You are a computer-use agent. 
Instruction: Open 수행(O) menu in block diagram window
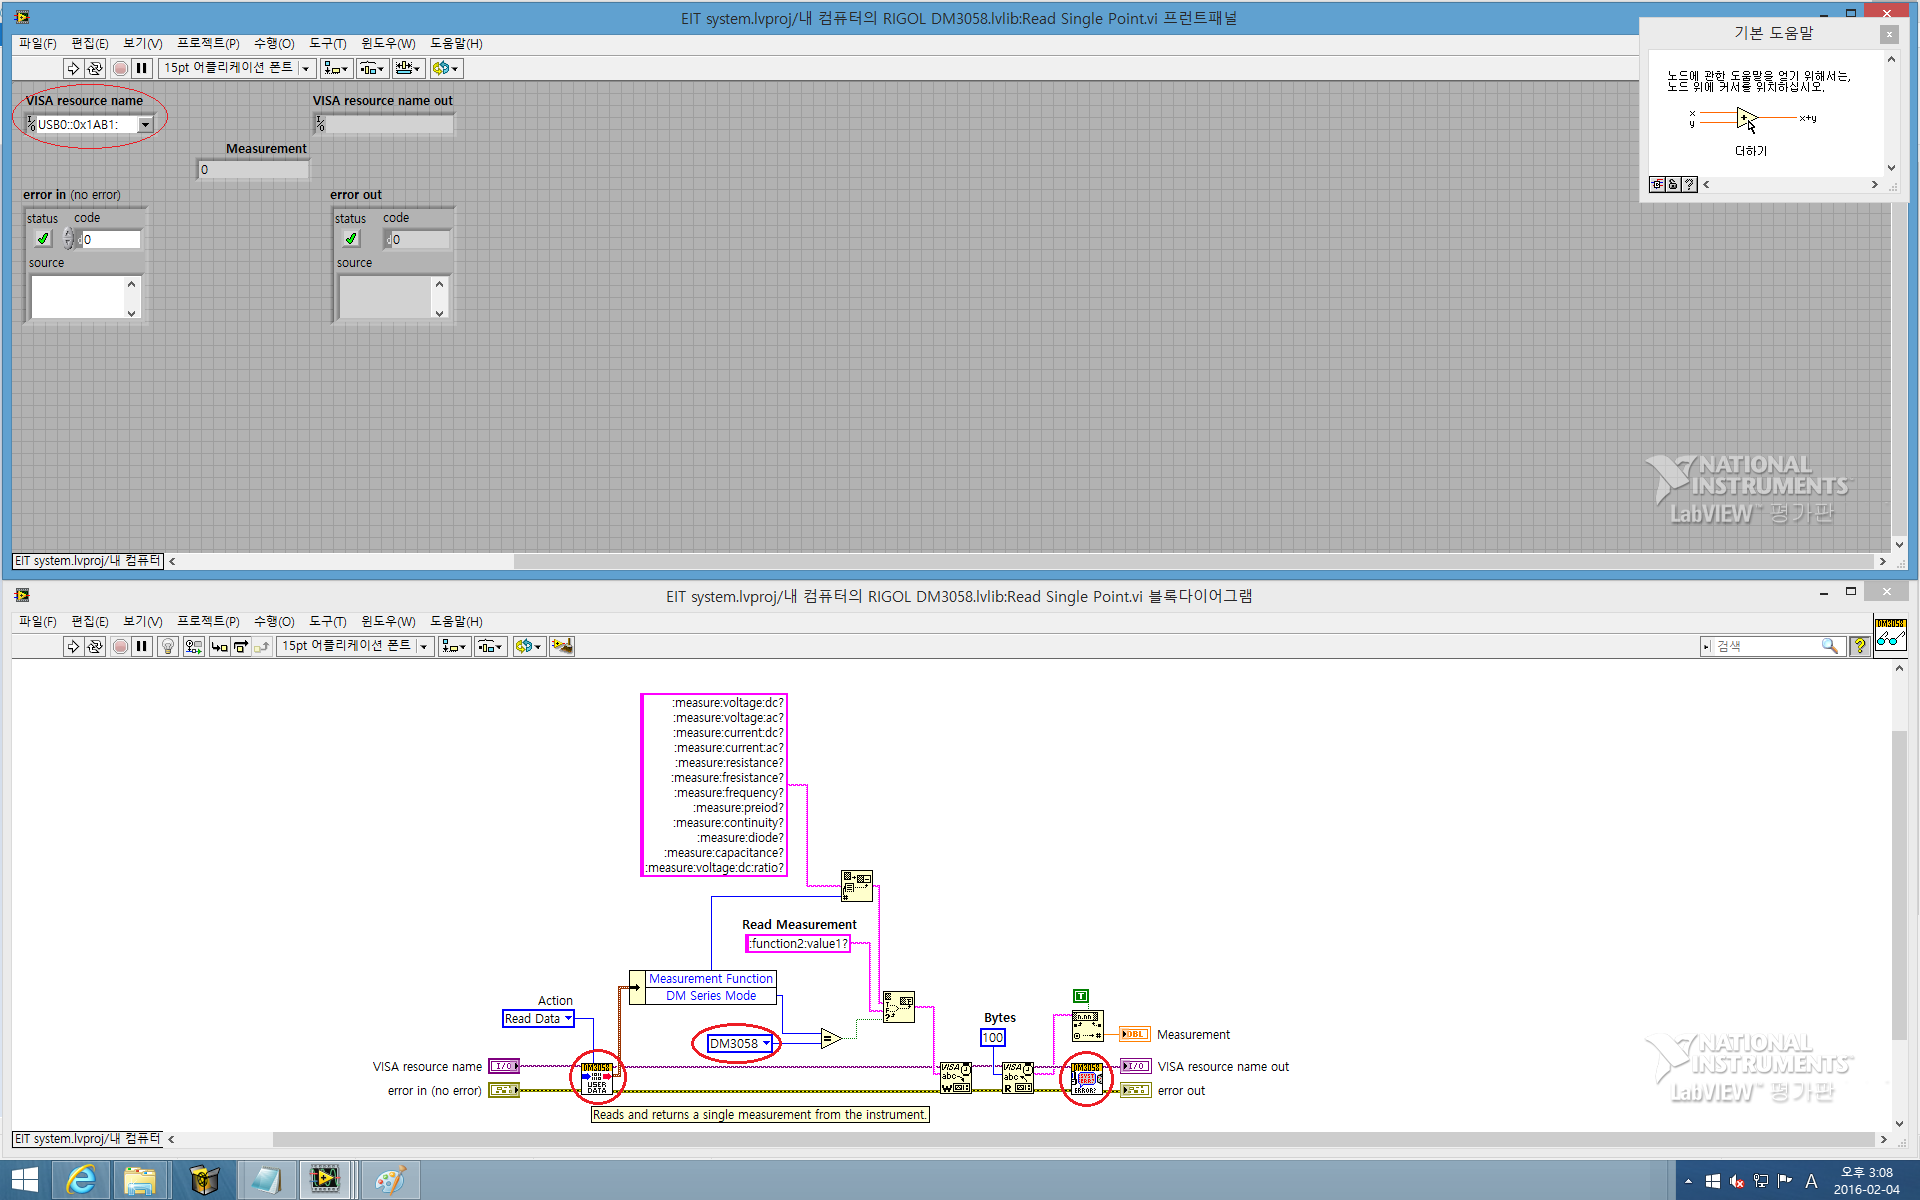274,621
